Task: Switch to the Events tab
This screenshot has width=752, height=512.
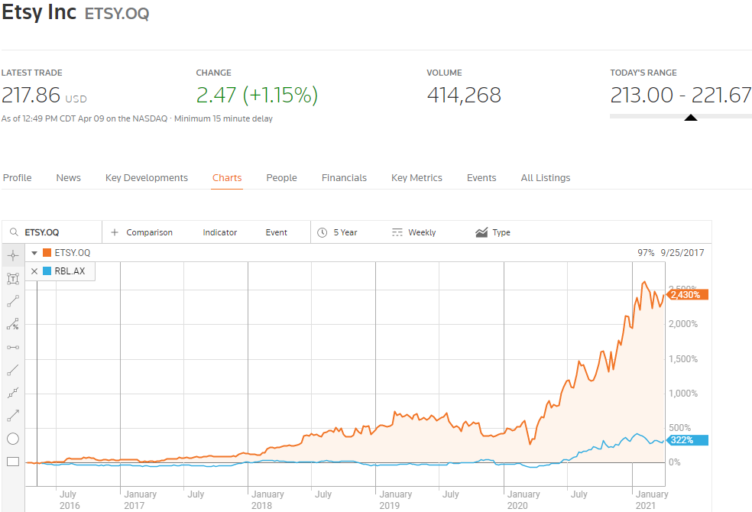Action: point(482,178)
